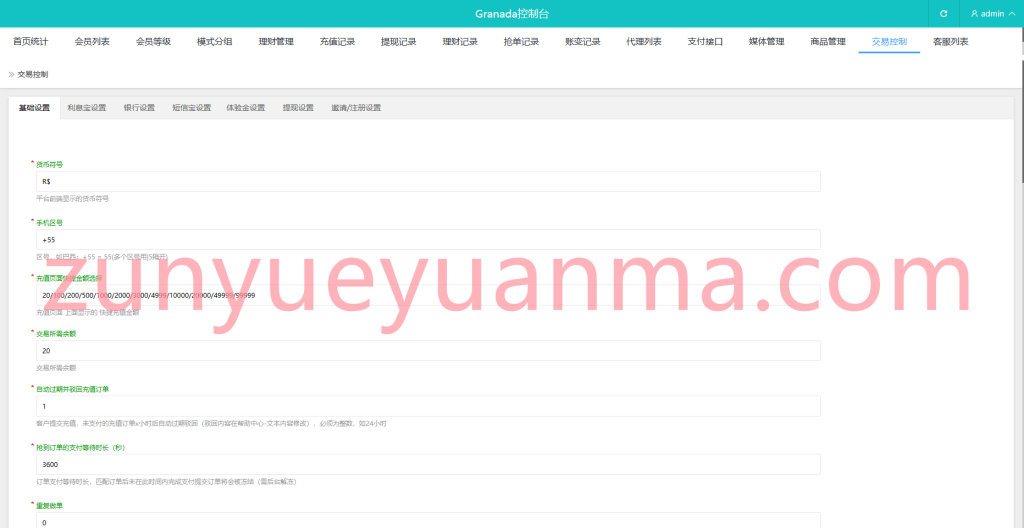Click the 充值页面快捷金额 amounts input field
Screen dimensions: 1024x528
pyautogui.click(x=428, y=295)
